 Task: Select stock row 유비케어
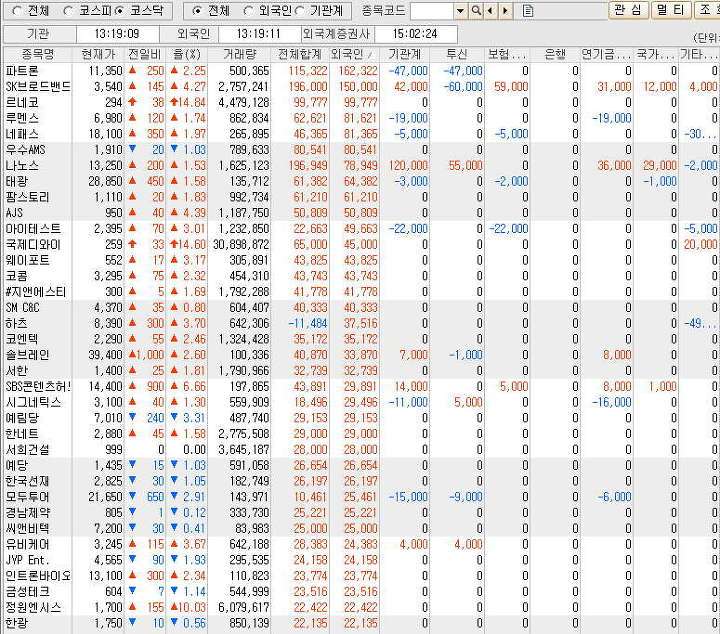(360, 544)
